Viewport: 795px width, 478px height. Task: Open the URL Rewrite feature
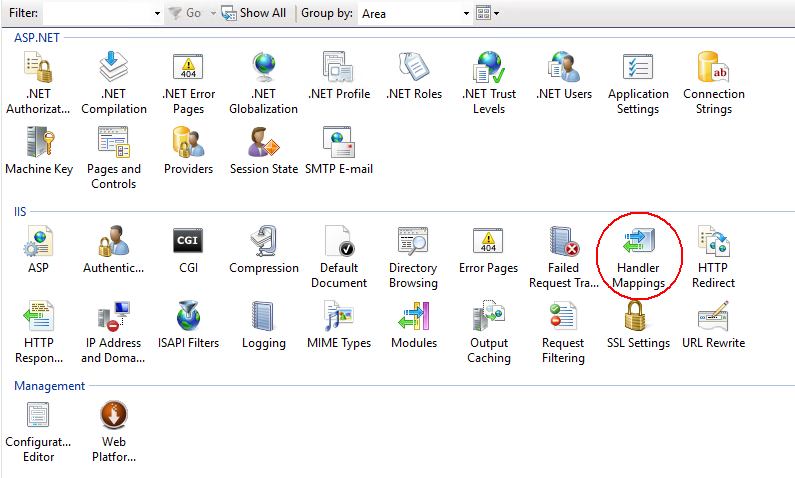coord(713,324)
